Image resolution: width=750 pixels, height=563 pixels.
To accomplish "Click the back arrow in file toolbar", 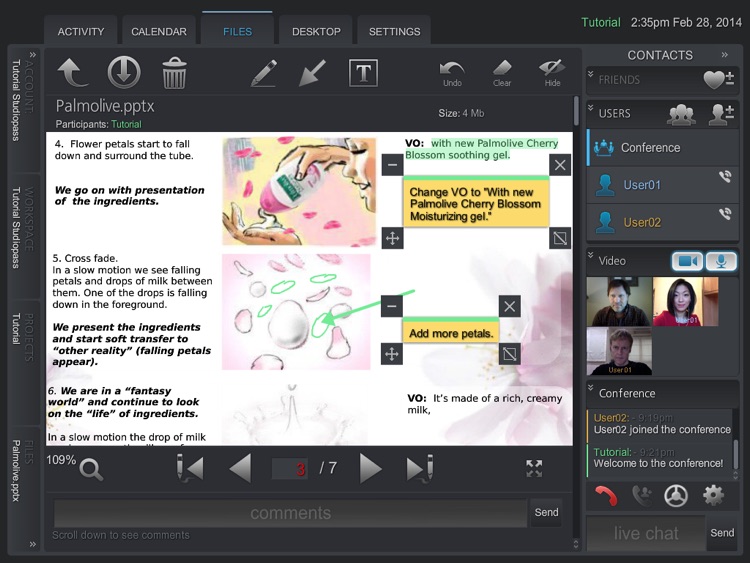I will pos(73,72).
